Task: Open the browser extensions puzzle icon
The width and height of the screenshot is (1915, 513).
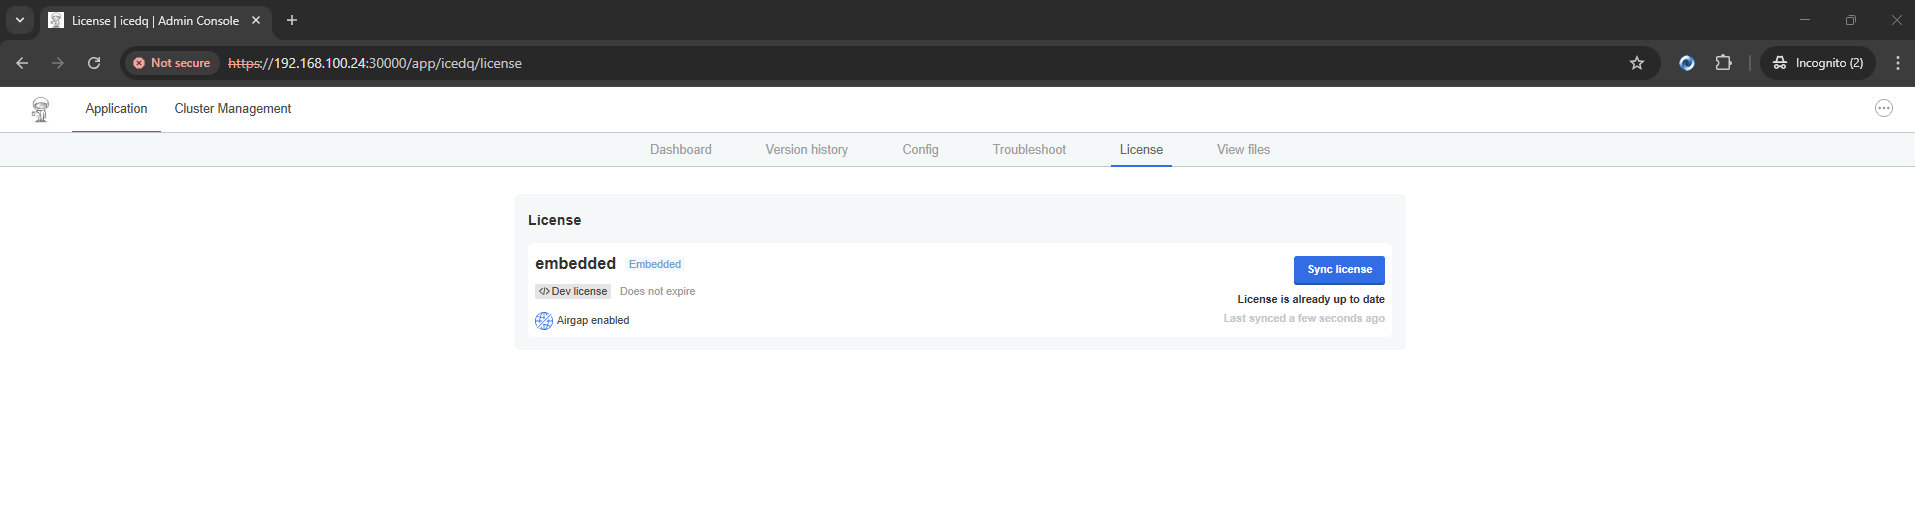Action: 1723,63
